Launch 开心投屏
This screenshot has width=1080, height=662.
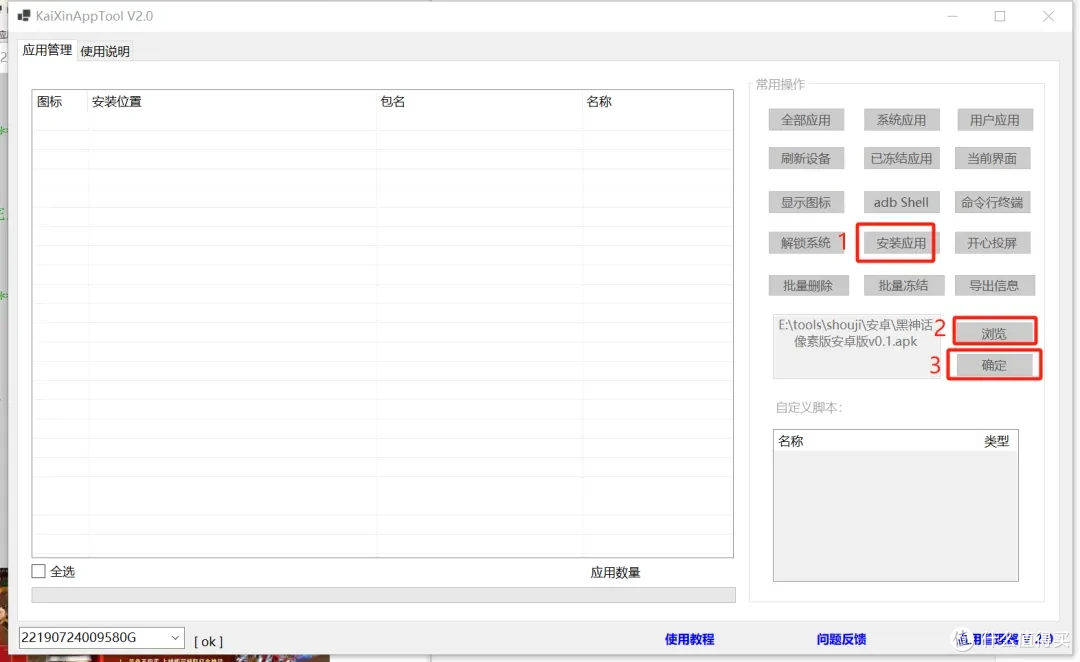[992, 242]
